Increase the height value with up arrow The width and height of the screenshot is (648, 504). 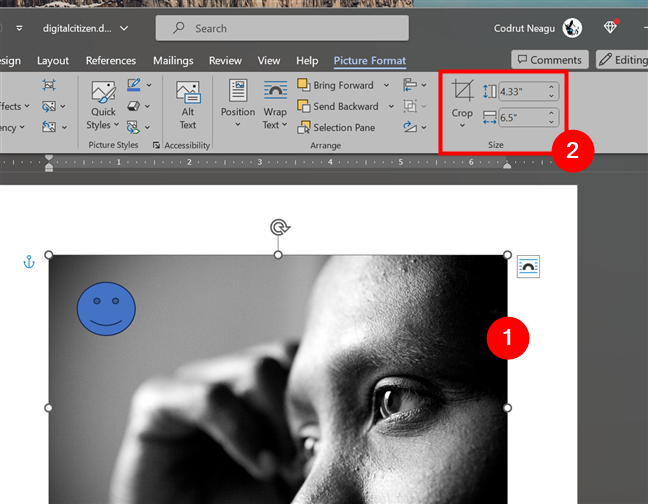pos(551,87)
